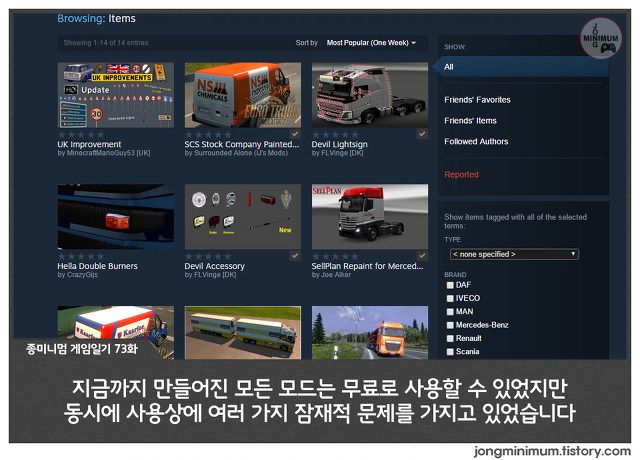Check the Renault brand checkbox
640x460 pixels.
tap(450, 338)
